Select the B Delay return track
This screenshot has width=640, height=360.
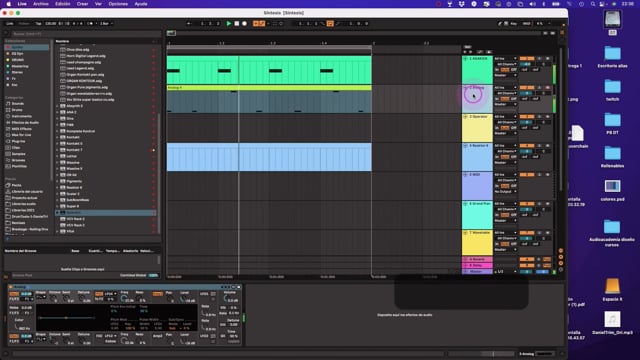coord(477,265)
